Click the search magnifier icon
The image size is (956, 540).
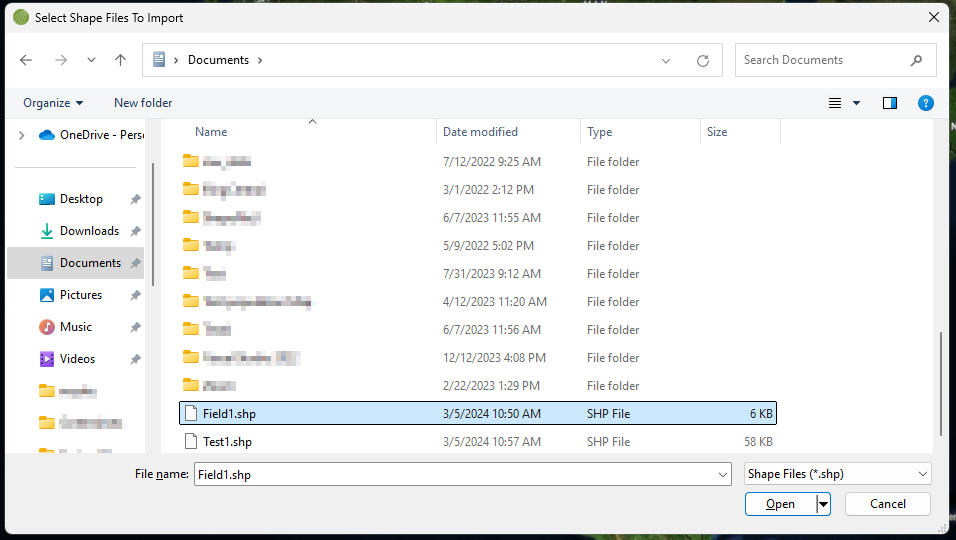click(916, 60)
